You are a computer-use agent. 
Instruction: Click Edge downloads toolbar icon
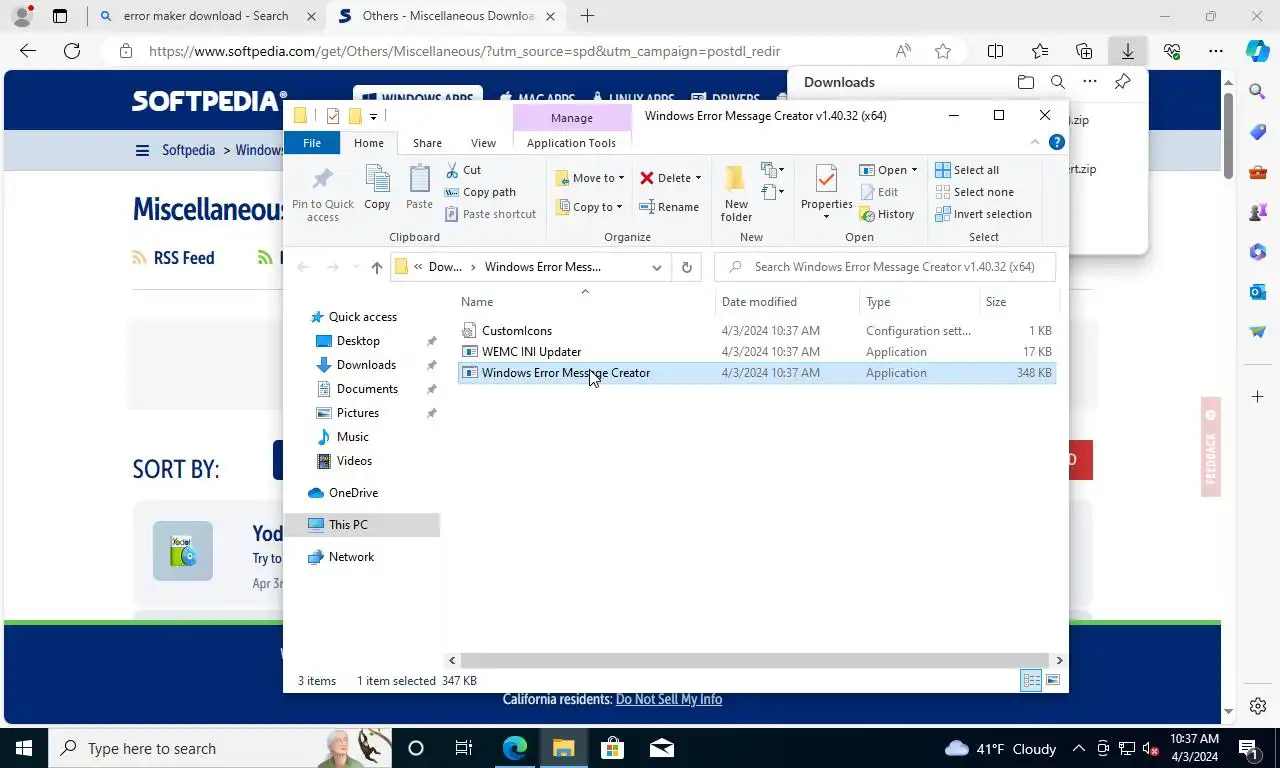tap(1127, 51)
